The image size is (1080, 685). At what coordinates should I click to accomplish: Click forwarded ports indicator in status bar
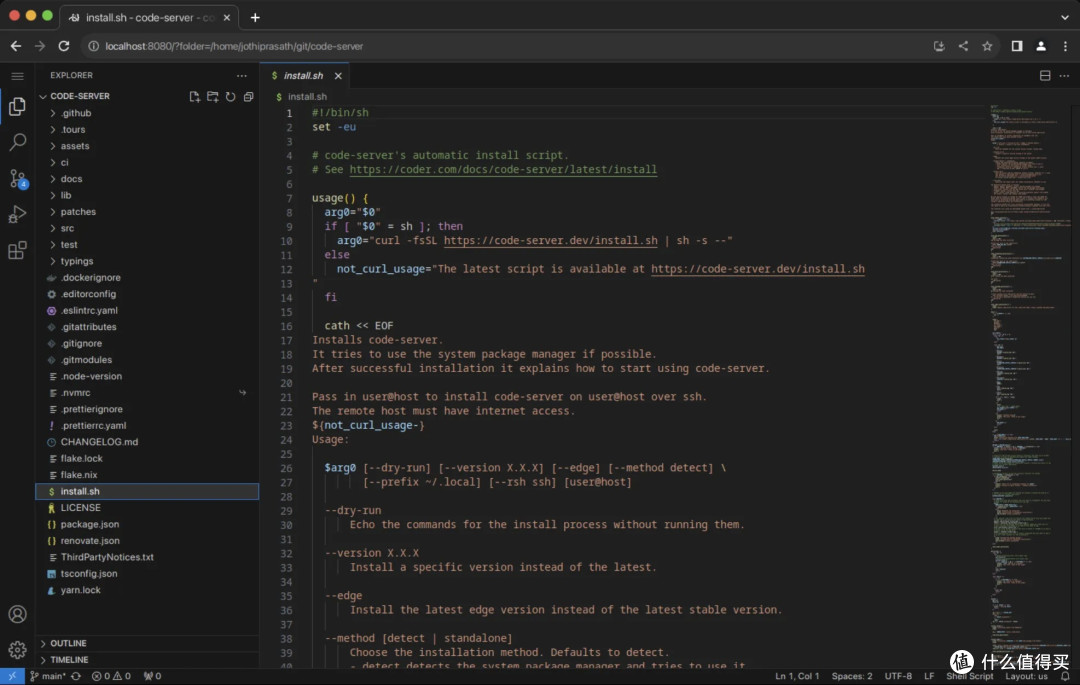pyautogui.click(x=152, y=676)
